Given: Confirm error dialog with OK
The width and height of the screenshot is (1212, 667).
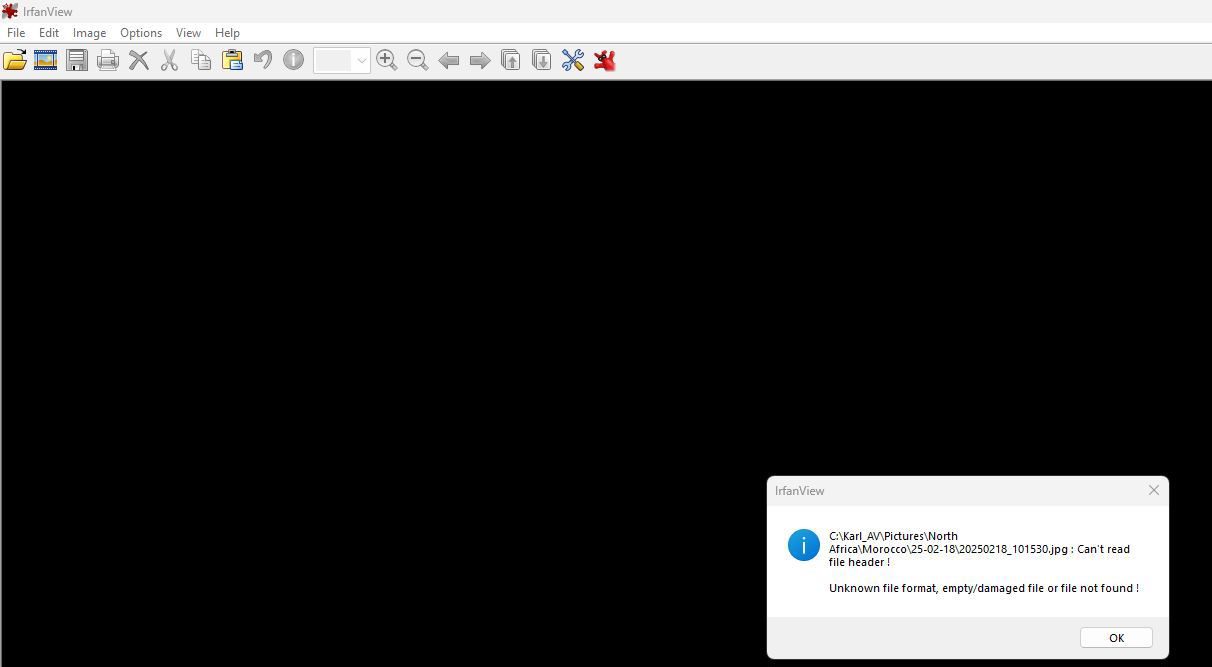Looking at the screenshot, I should tap(1116, 638).
